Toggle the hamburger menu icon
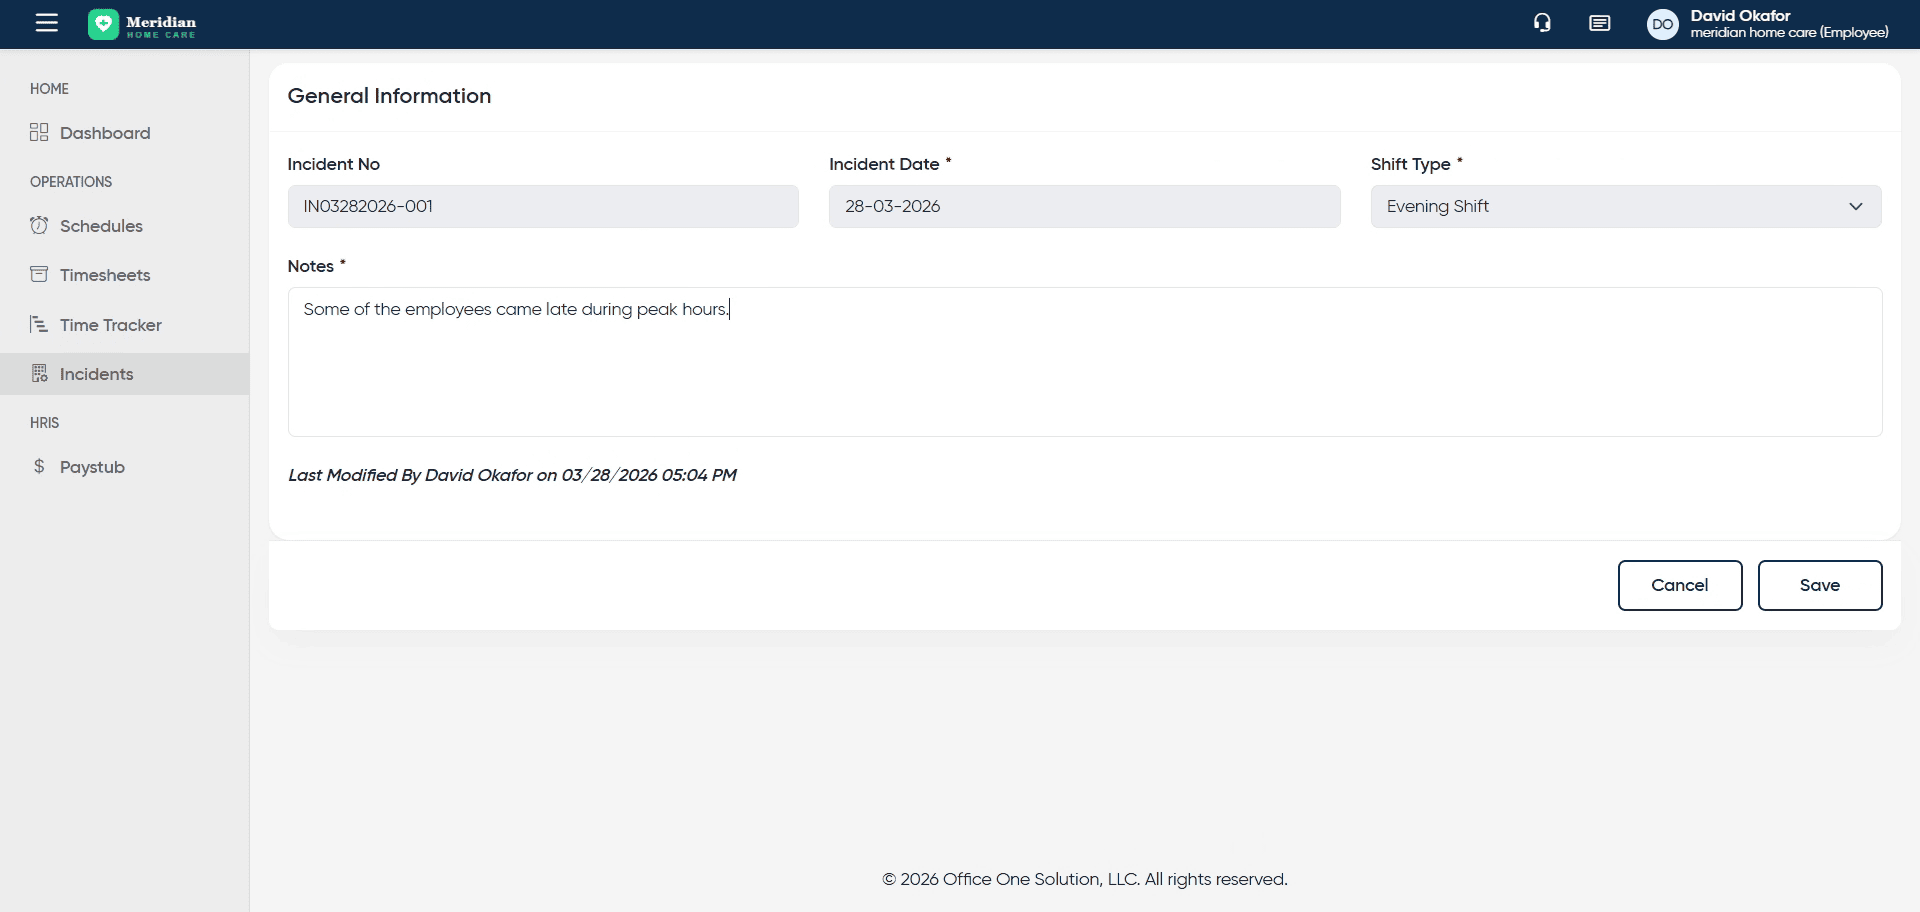The height and width of the screenshot is (912, 1920). point(47,23)
